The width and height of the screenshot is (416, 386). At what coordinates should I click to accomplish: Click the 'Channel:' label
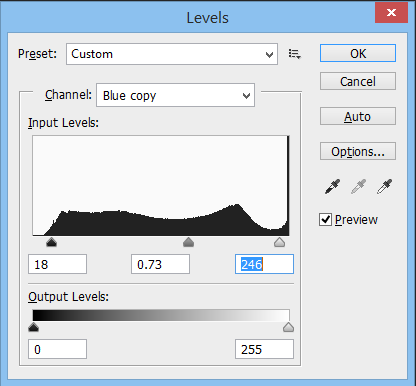coord(68,95)
